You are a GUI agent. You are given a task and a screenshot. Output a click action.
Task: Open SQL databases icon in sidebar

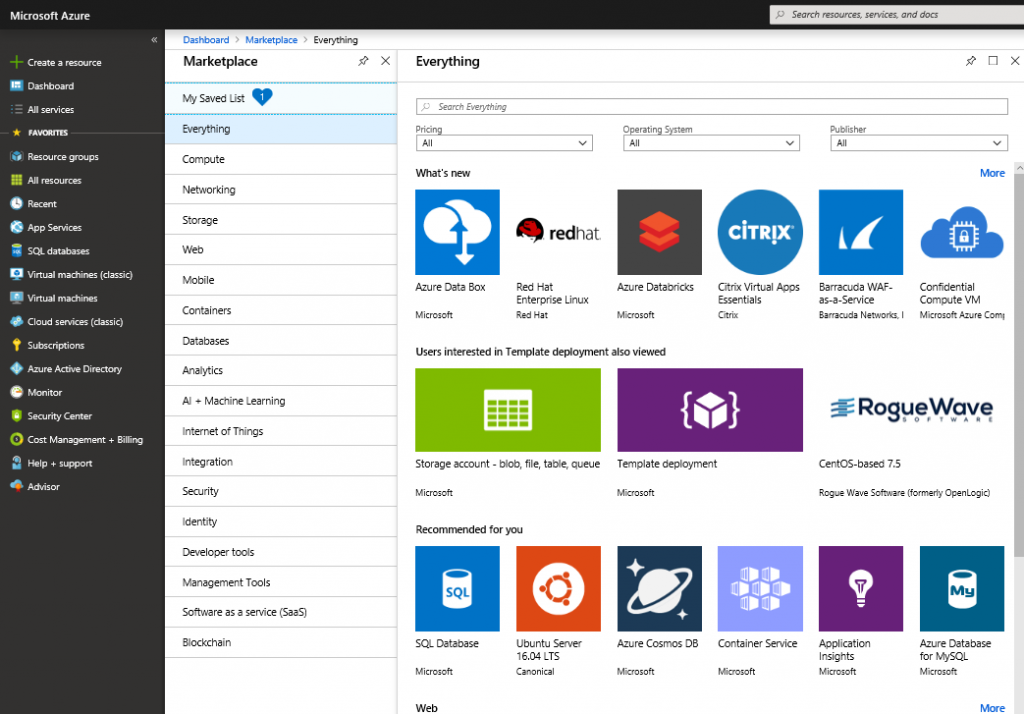tap(16, 250)
